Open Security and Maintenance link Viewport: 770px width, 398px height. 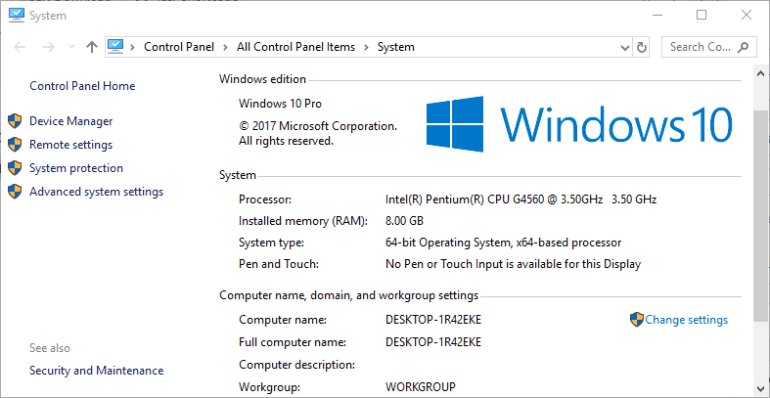point(96,370)
